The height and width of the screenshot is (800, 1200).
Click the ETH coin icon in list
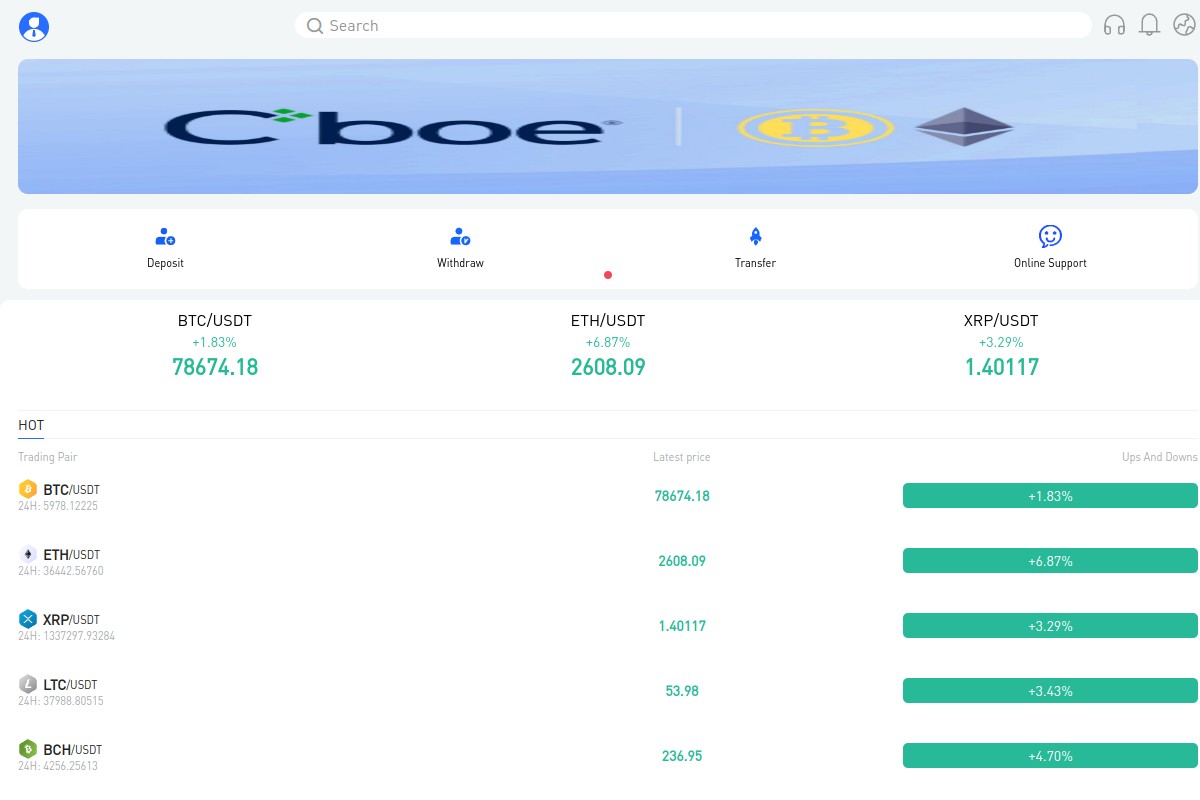28,554
